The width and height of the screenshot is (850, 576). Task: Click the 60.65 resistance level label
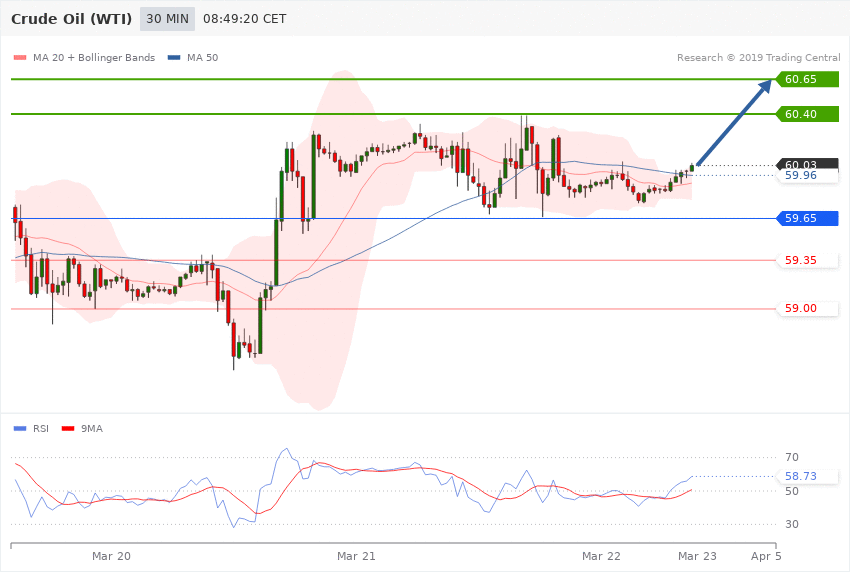[x=808, y=79]
